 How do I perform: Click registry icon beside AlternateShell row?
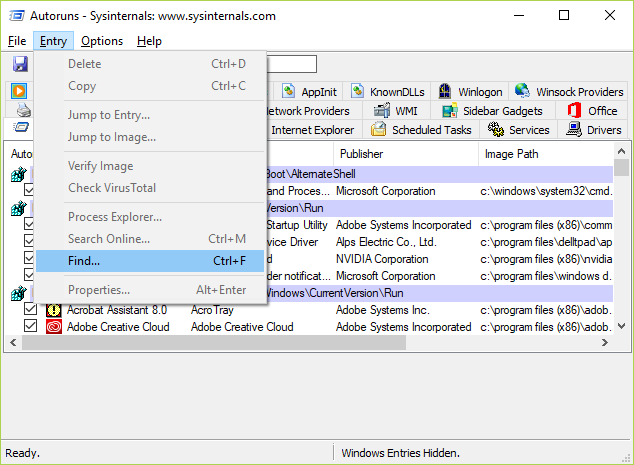[x=19, y=174]
